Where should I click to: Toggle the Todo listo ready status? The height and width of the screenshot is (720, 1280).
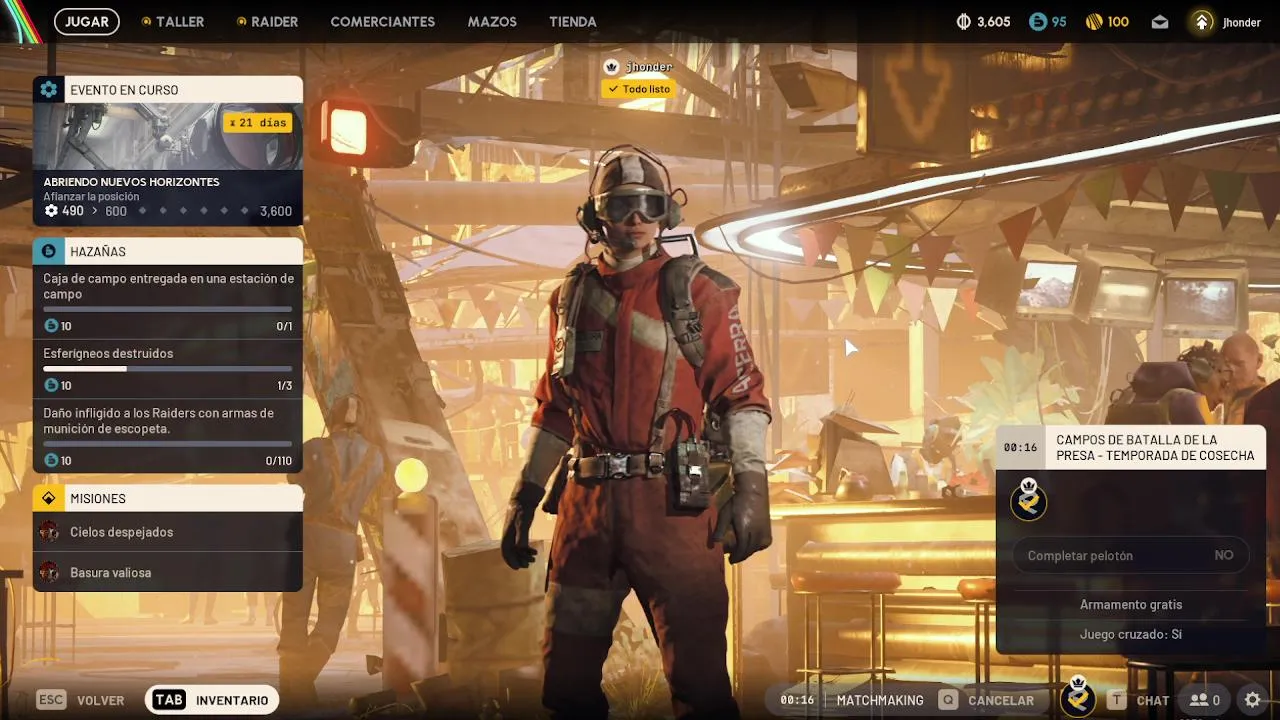tap(638, 89)
